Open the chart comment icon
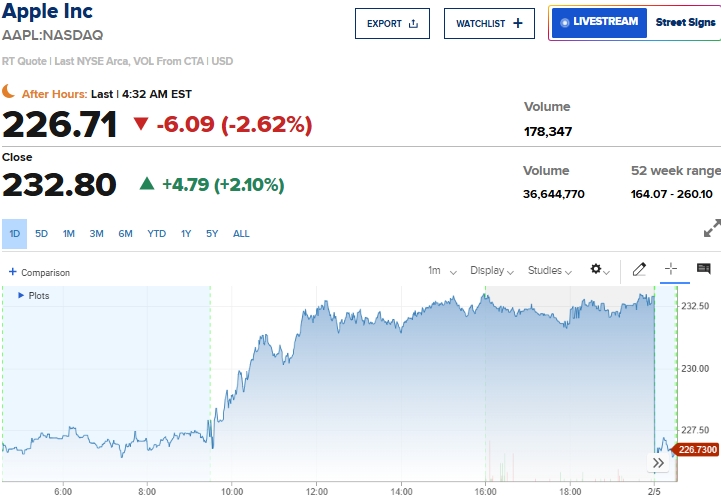The width and height of the screenshot is (721, 499). pyautogui.click(x=703, y=269)
